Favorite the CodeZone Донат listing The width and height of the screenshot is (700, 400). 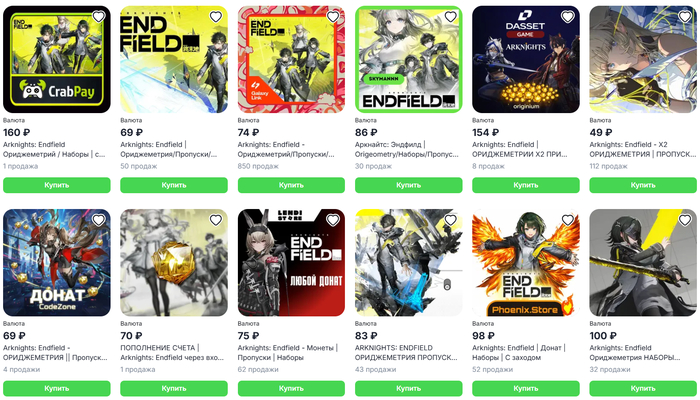tap(99, 220)
